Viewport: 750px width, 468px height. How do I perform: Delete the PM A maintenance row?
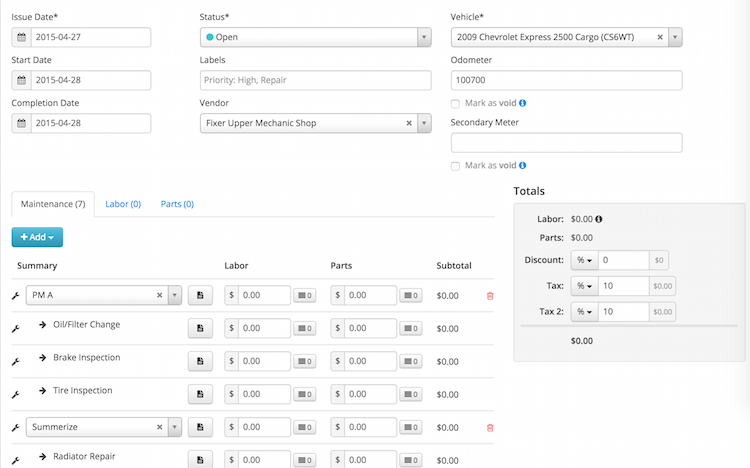tap(490, 296)
